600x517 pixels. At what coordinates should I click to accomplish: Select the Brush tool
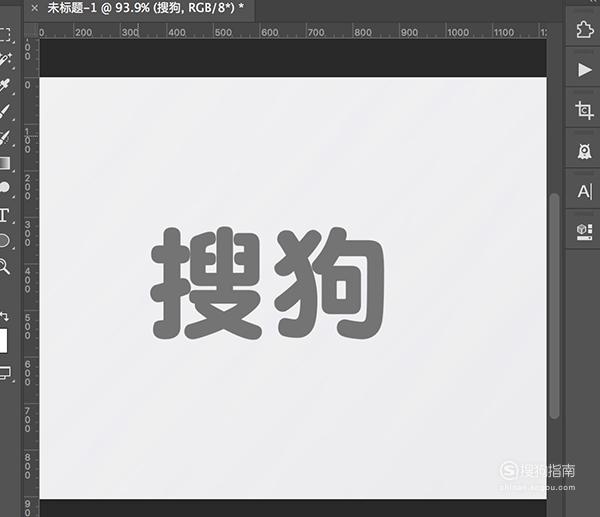[x=5, y=112]
